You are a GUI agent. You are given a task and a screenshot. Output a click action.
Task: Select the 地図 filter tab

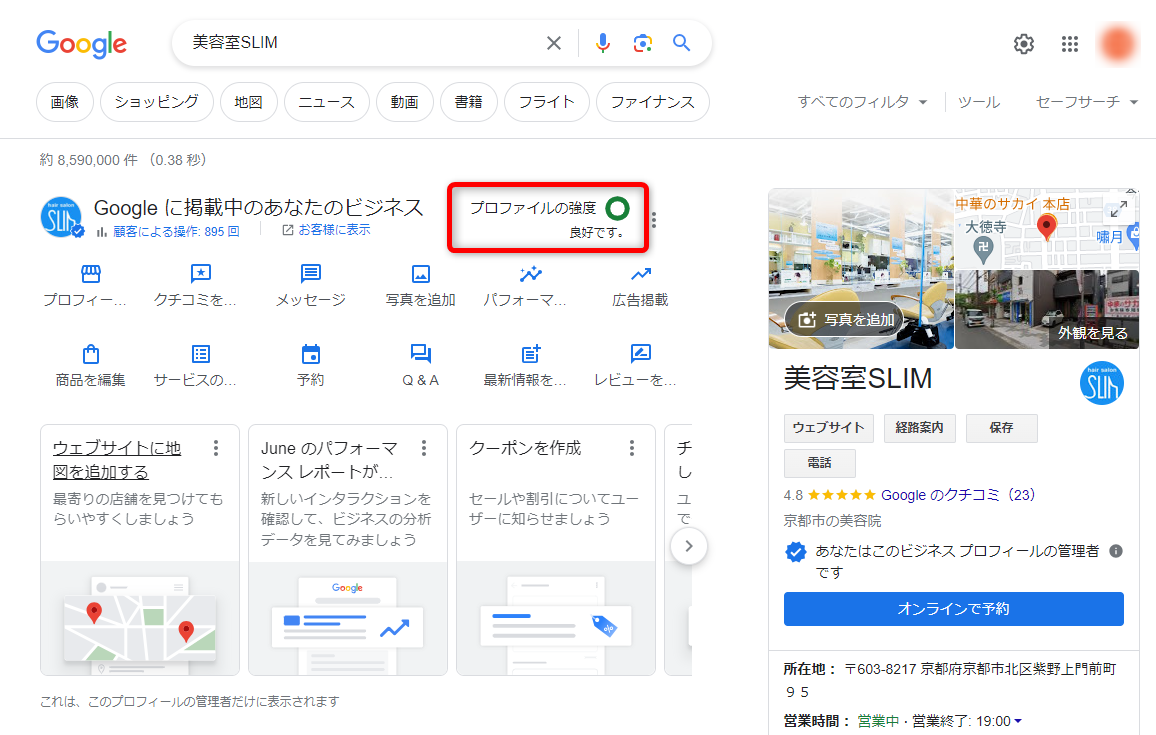pos(248,102)
